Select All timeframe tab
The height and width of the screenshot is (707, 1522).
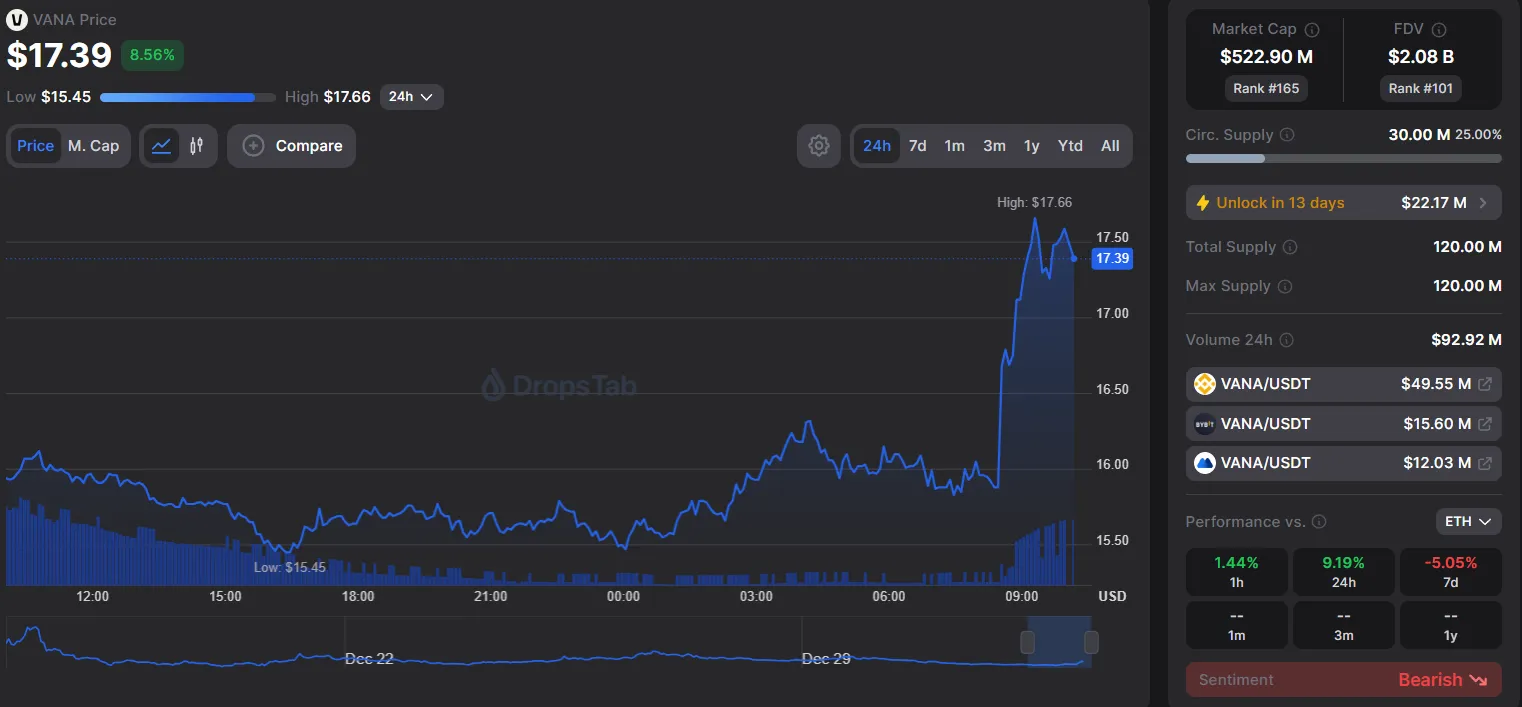pyautogui.click(x=1110, y=146)
